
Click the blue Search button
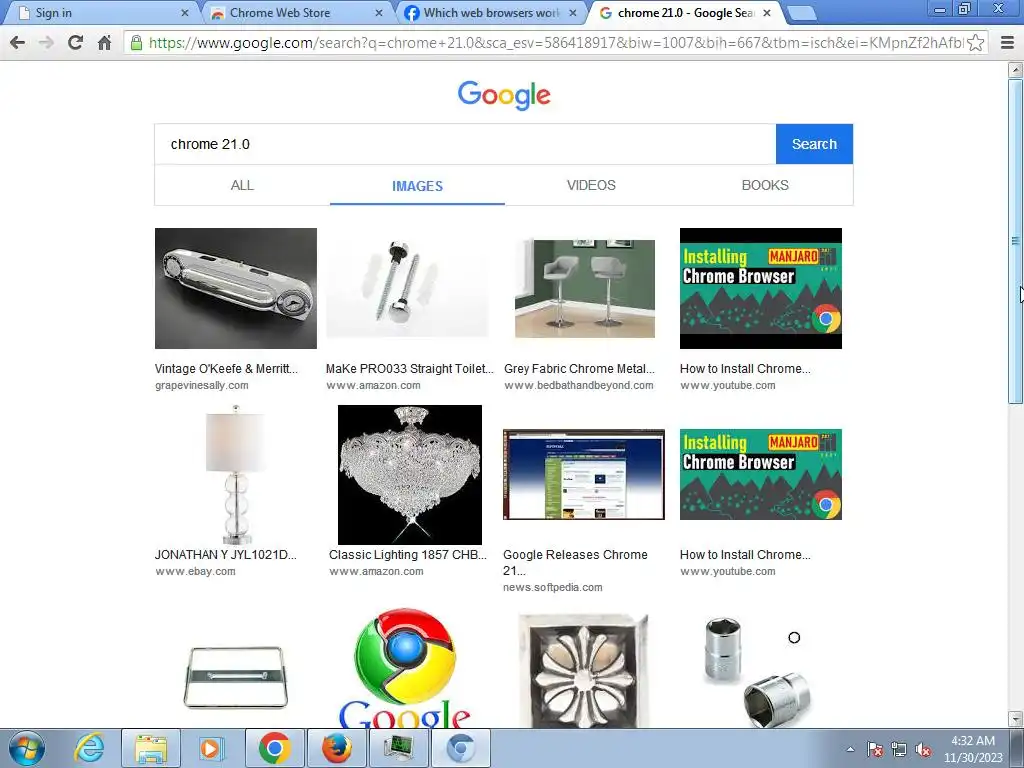click(x=814, y=144)
